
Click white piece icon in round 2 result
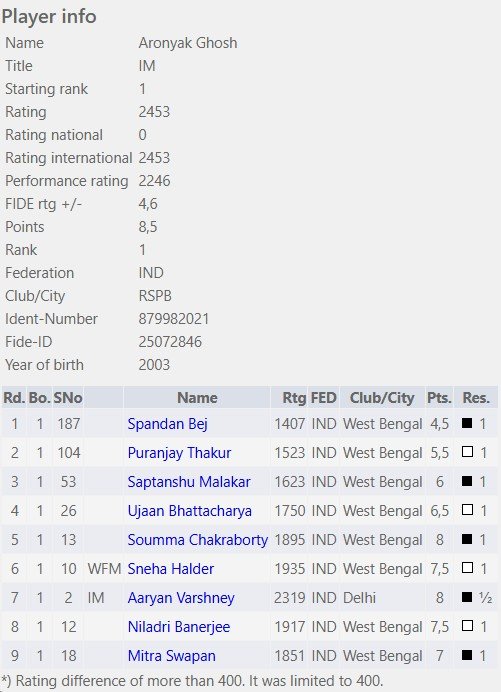click(x=467, y=452)
